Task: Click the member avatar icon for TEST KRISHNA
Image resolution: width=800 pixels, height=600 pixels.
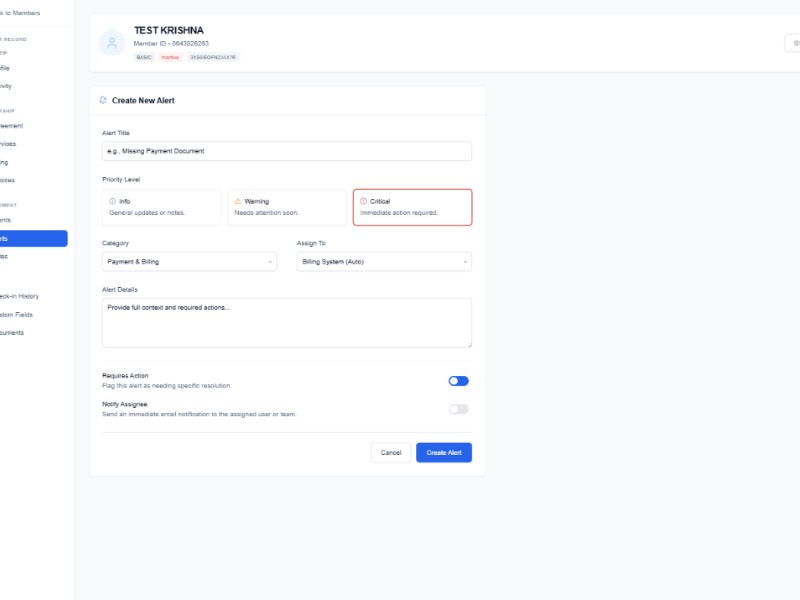Action: pyautogui.click(x=110, y=43)
